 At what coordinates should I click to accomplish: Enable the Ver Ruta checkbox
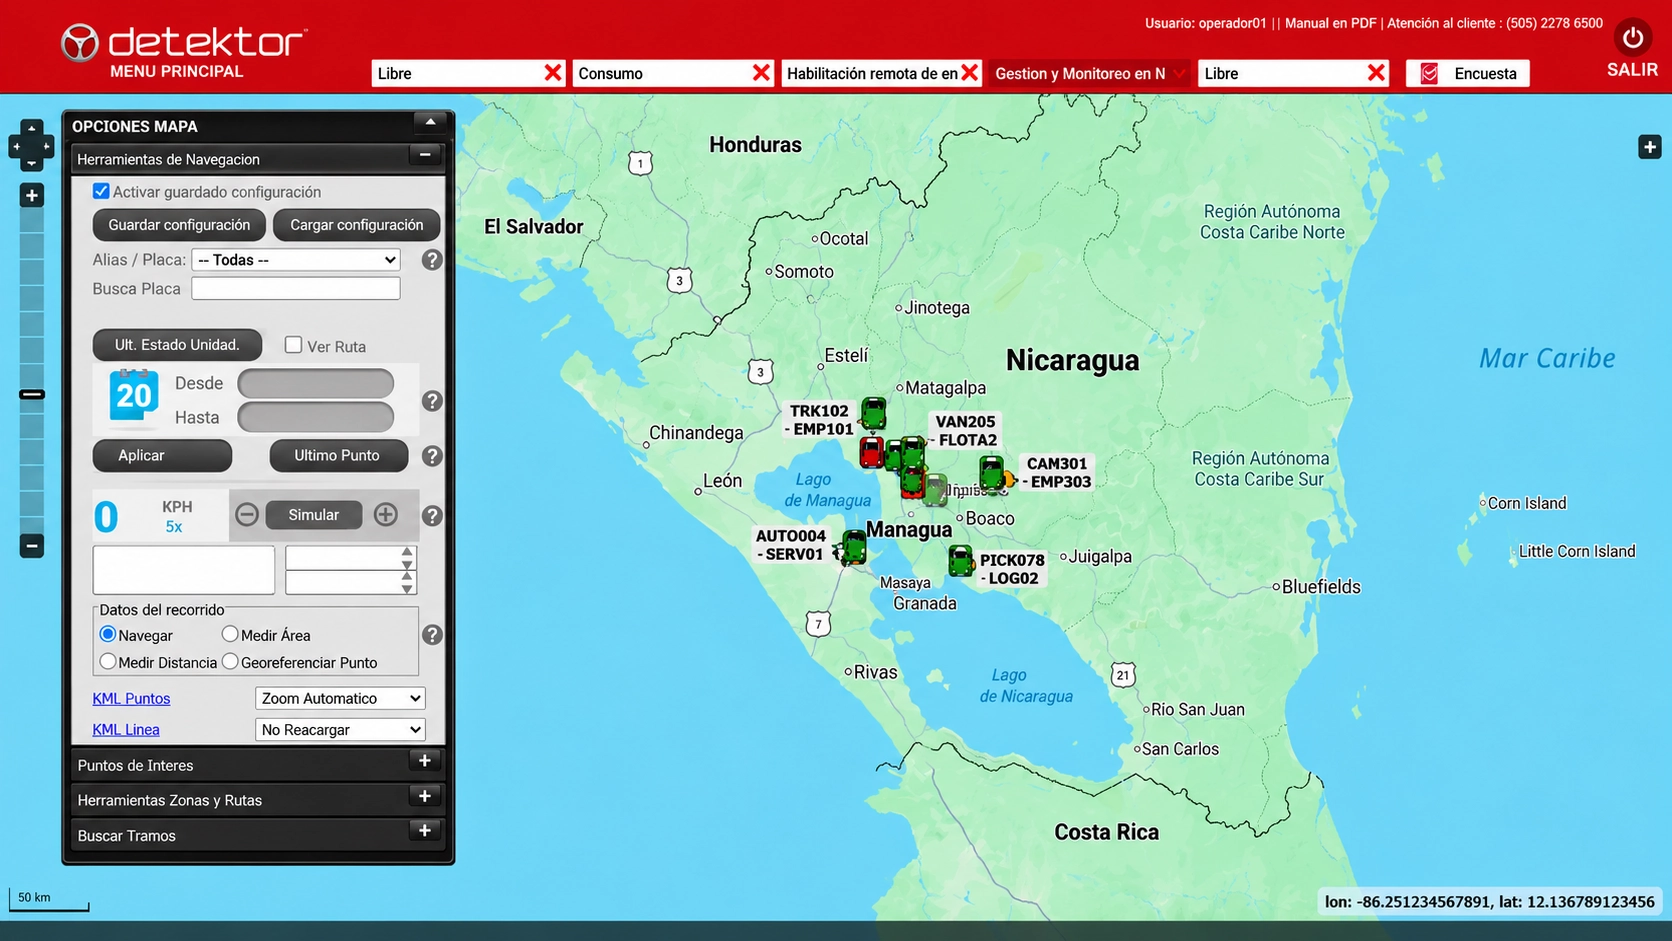tap(293, 345)
